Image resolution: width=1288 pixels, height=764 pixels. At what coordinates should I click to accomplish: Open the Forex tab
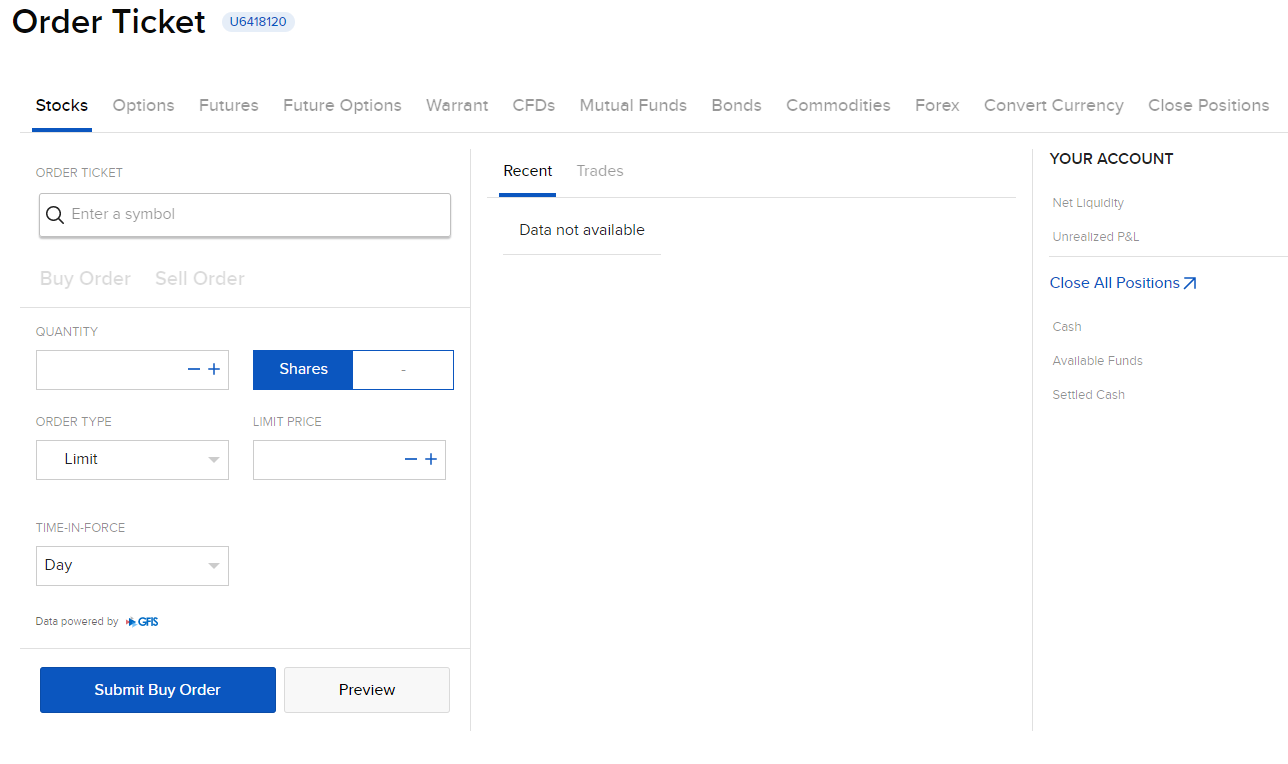[937, 105]
